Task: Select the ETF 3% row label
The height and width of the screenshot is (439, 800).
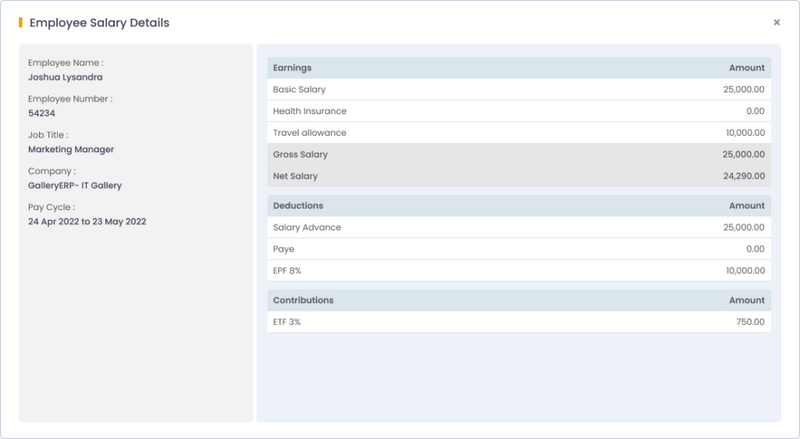Action: pyautogui.click(x=288, y=322)
